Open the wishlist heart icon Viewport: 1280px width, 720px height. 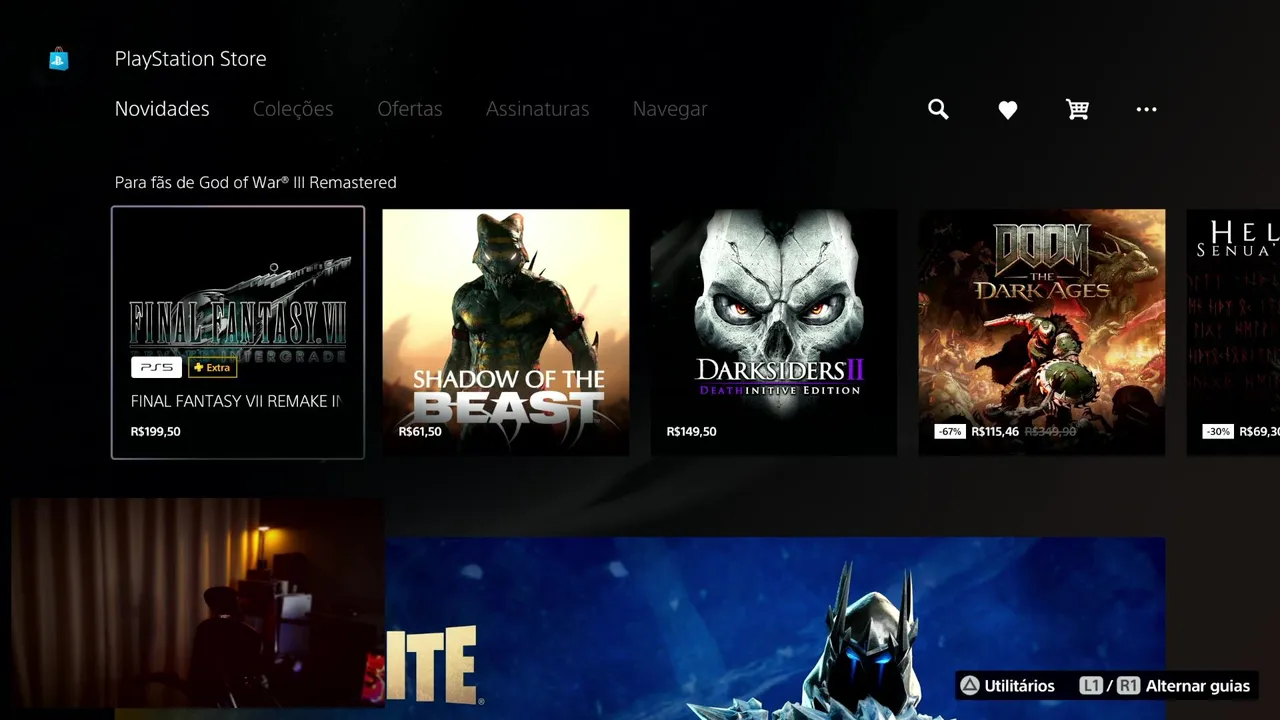(1007, 110)
